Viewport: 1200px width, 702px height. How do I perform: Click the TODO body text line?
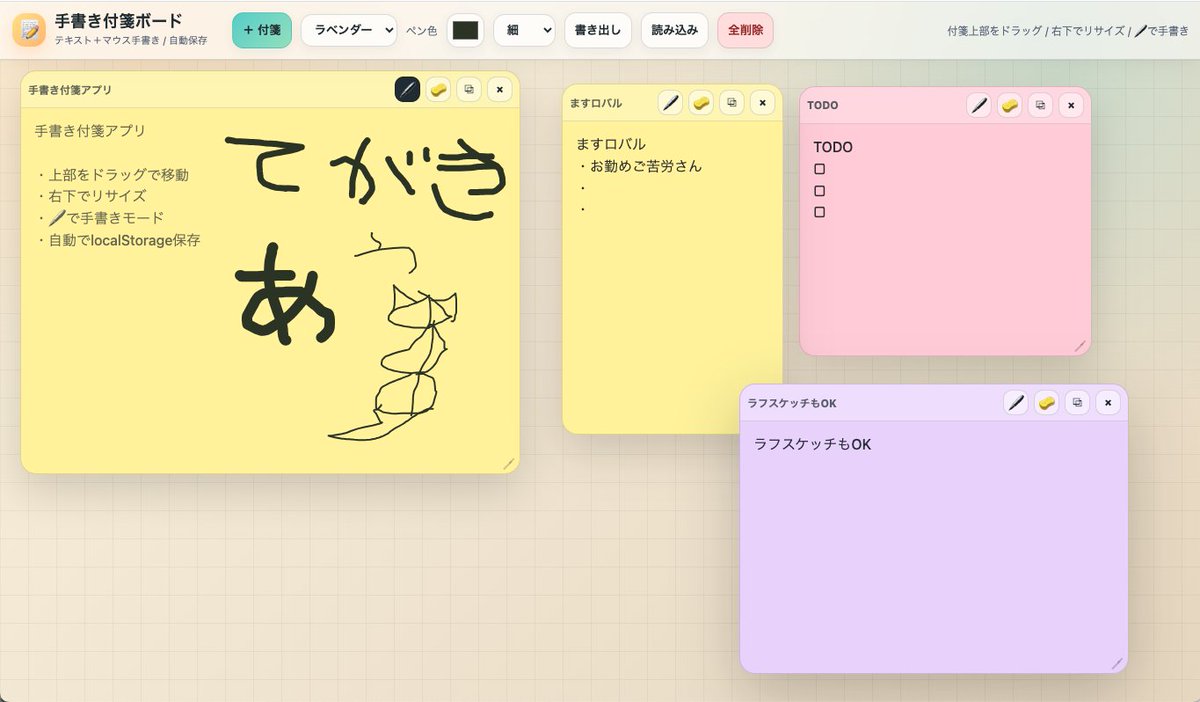click(x=833, y=147)
